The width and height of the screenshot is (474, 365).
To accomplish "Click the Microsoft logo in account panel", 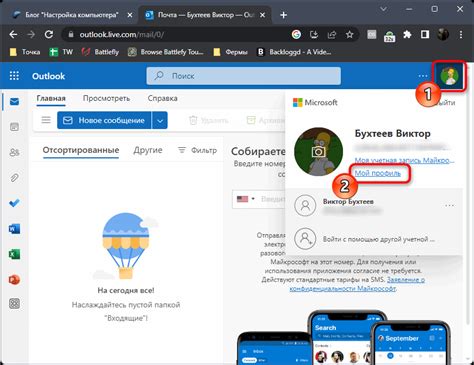I will (x=315, y=103).
